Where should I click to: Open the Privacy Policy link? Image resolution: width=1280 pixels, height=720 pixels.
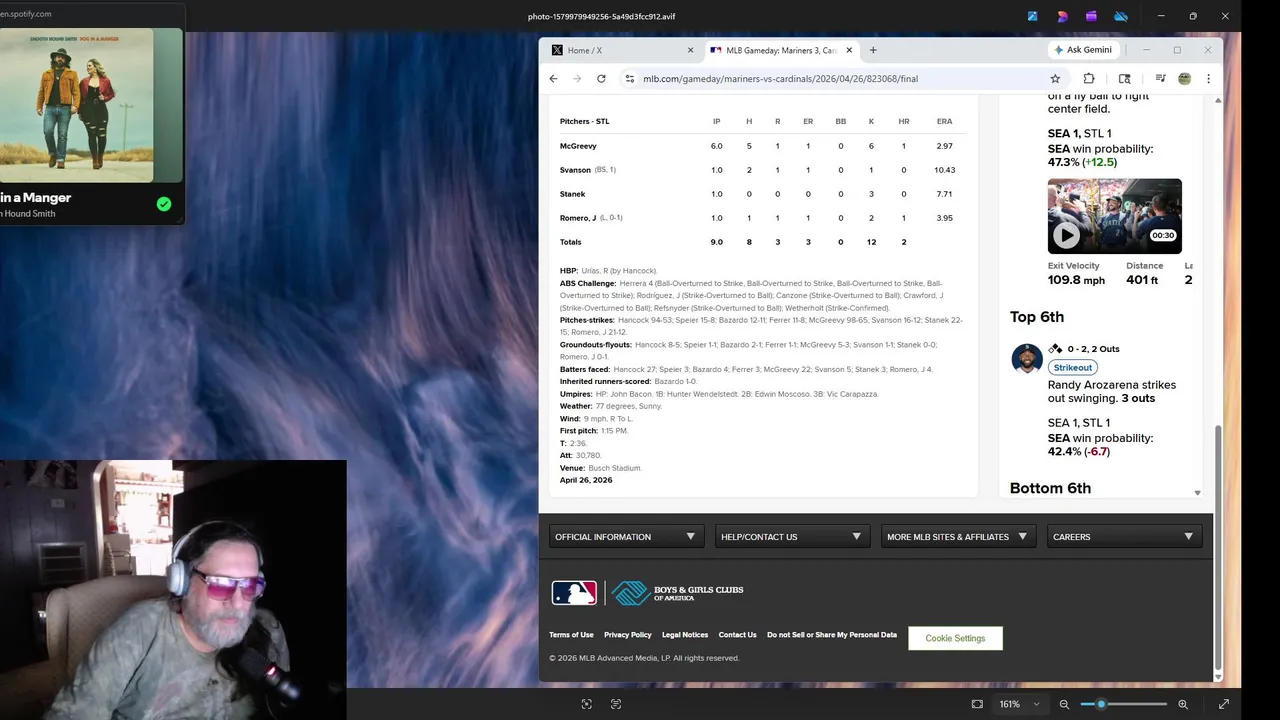tap(627, 635)
